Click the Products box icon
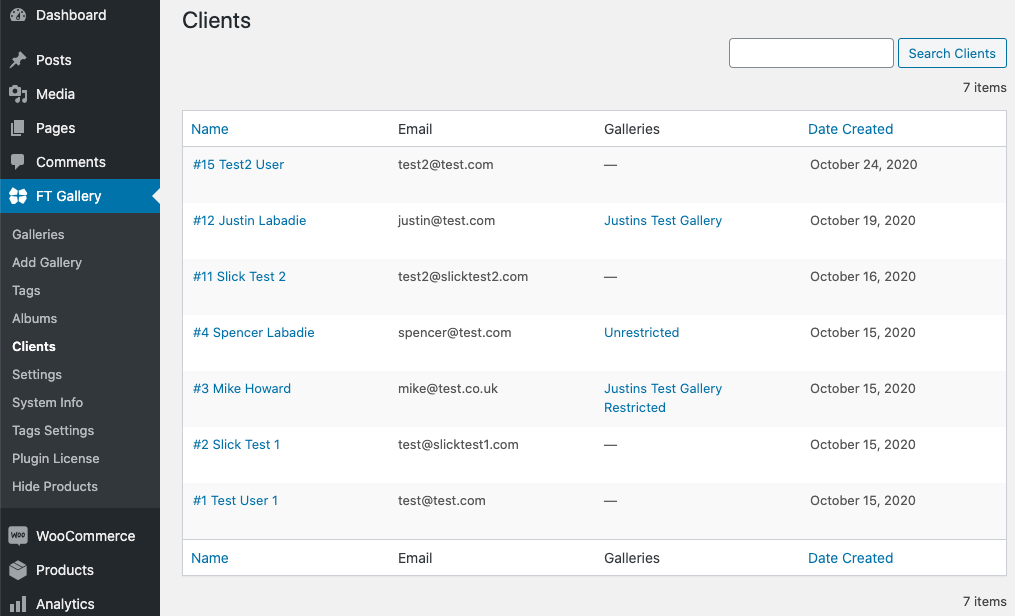 click(x=18, y=570)
